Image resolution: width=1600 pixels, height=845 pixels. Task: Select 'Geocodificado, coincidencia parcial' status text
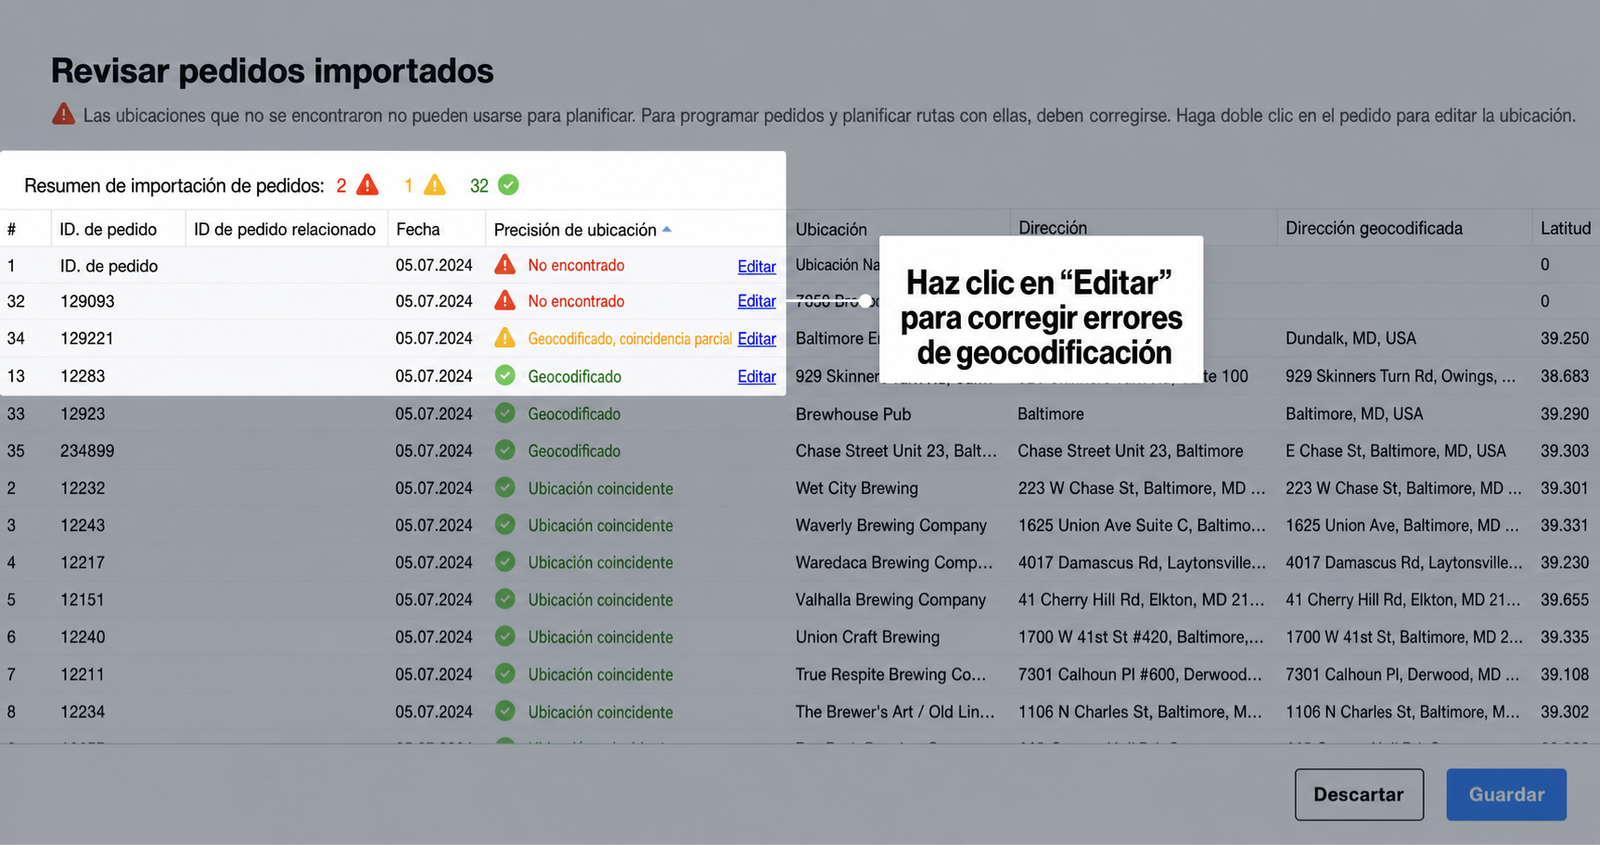[630, 339]
